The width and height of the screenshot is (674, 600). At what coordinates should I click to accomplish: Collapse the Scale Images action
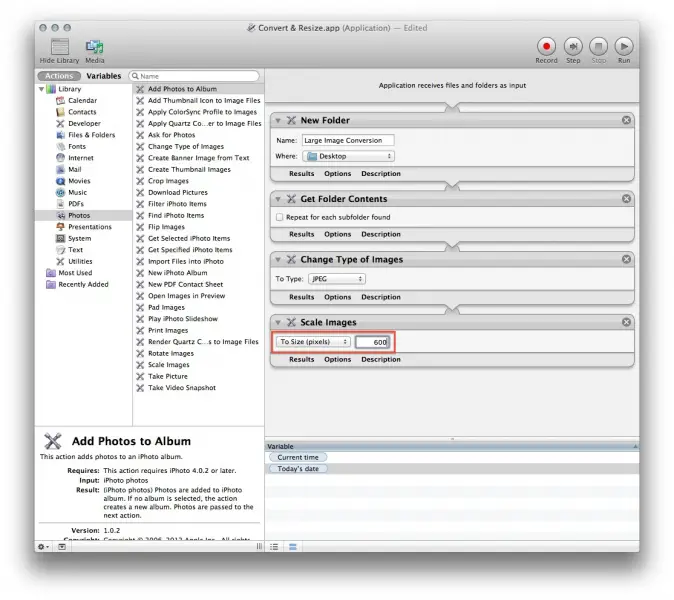(278, 322)
